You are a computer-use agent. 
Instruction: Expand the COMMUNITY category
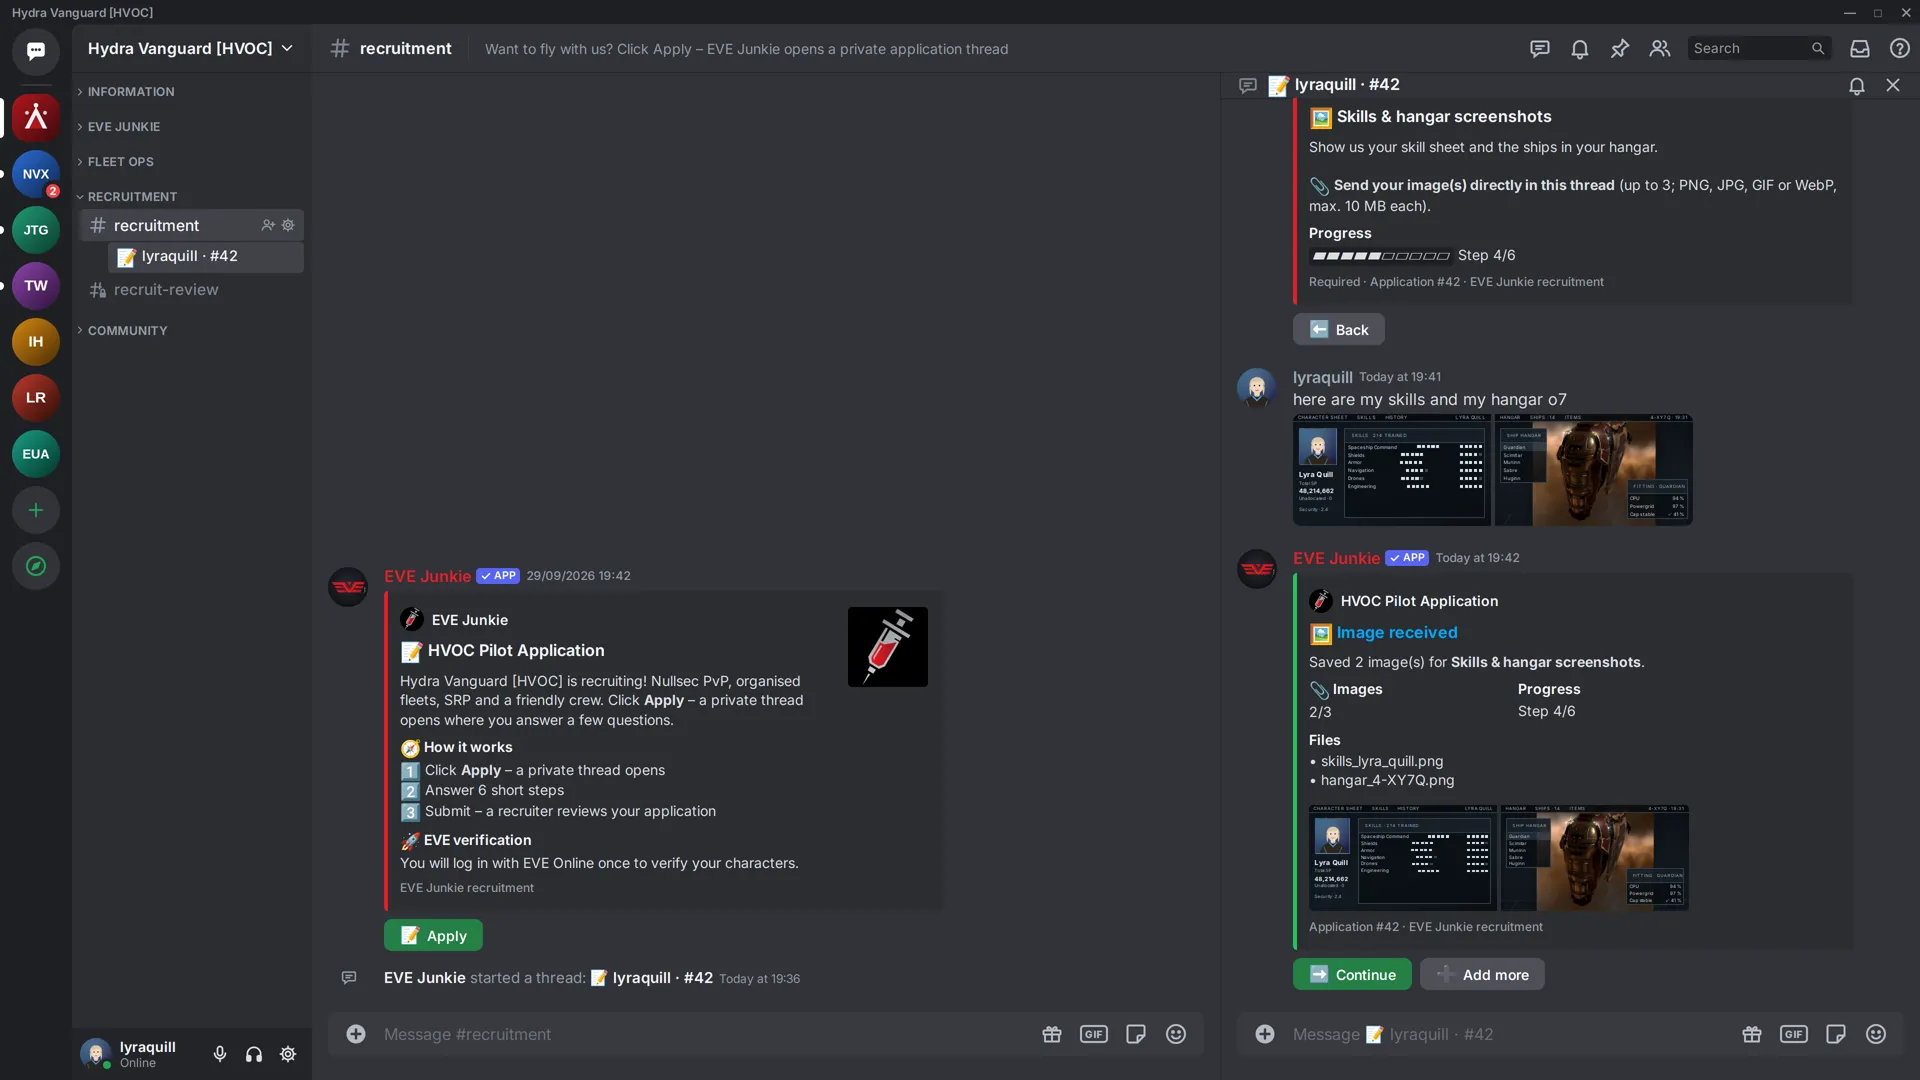click(122, 330)
